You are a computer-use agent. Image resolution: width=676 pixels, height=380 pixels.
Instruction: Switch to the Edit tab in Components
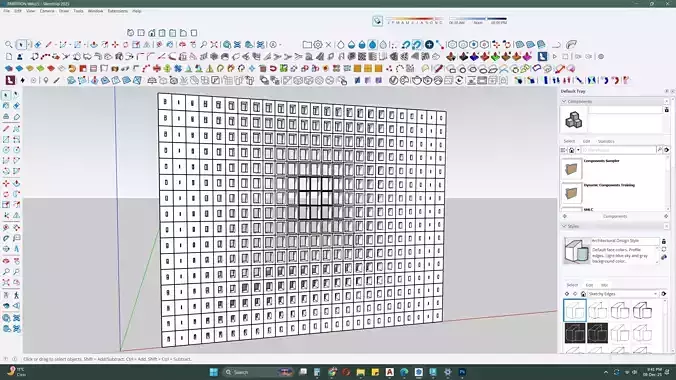click(586, 141)
